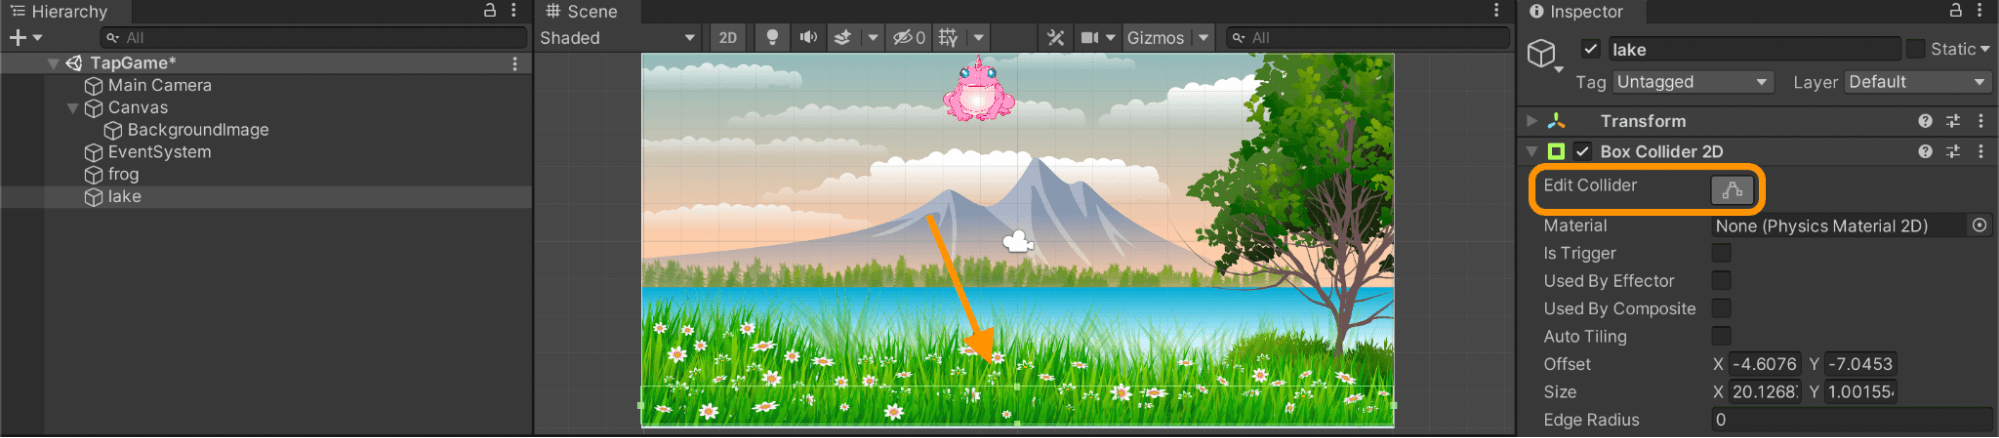Open Transform component help icon
The height and width of the screenshot is (438, 1999).
1925,121
